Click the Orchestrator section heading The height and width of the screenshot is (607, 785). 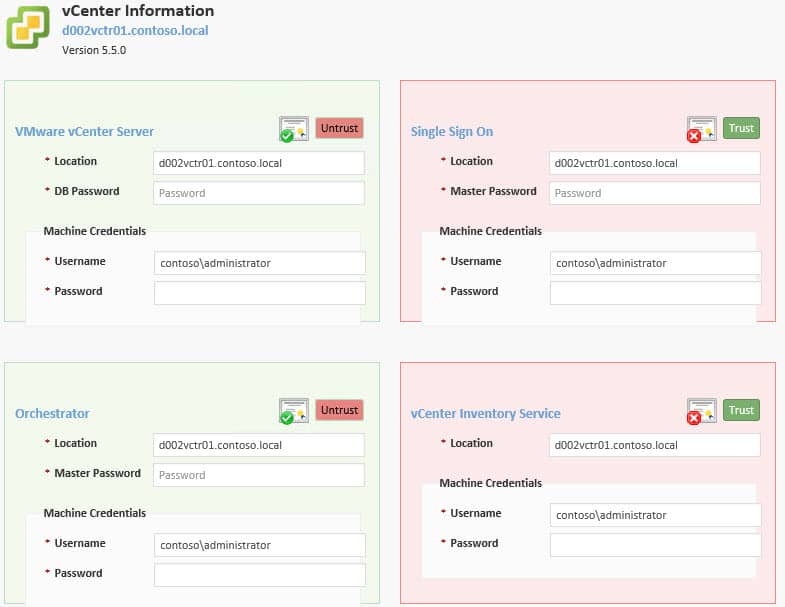tap(52, 414)
